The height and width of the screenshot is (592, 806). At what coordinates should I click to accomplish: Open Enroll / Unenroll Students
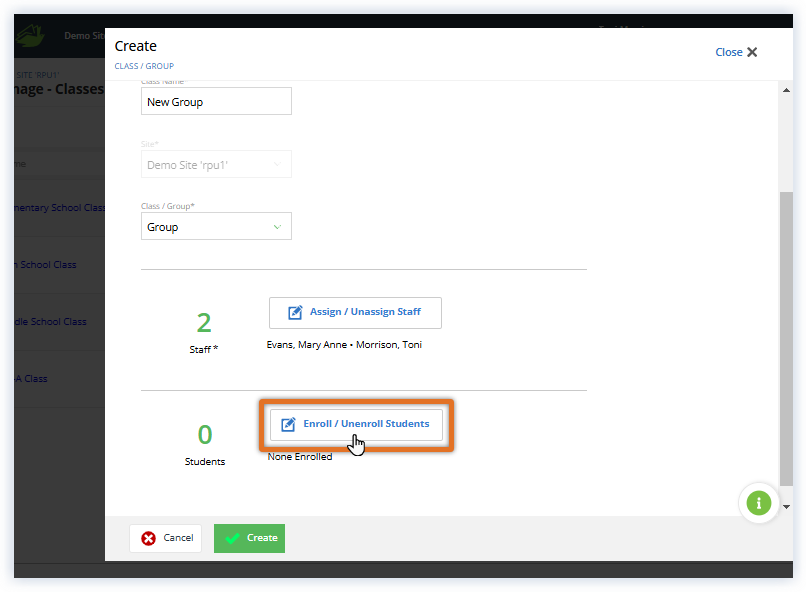click(356, 424)
